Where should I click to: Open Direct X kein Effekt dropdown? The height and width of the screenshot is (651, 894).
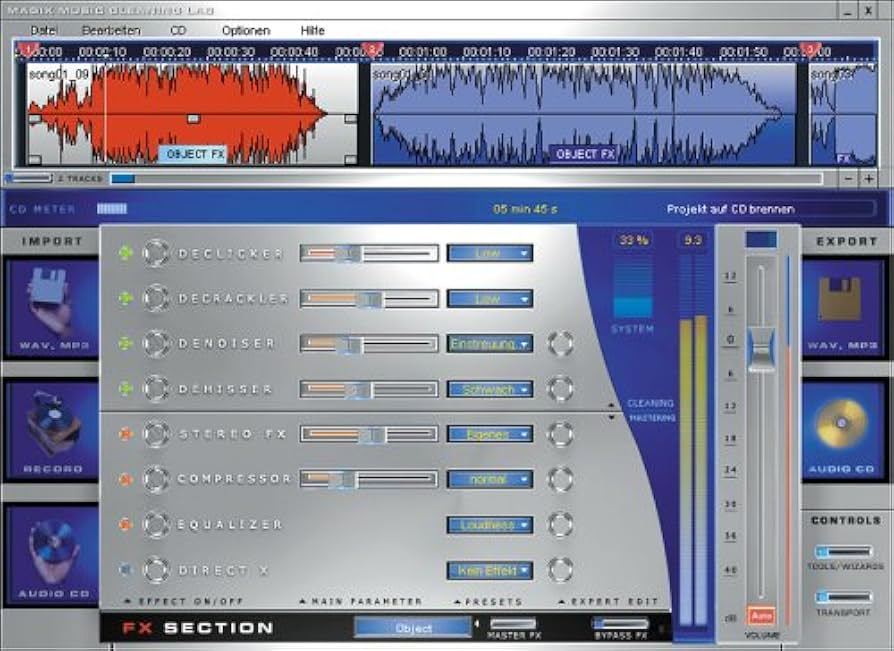pyautogui.click(x=490, y=570)
